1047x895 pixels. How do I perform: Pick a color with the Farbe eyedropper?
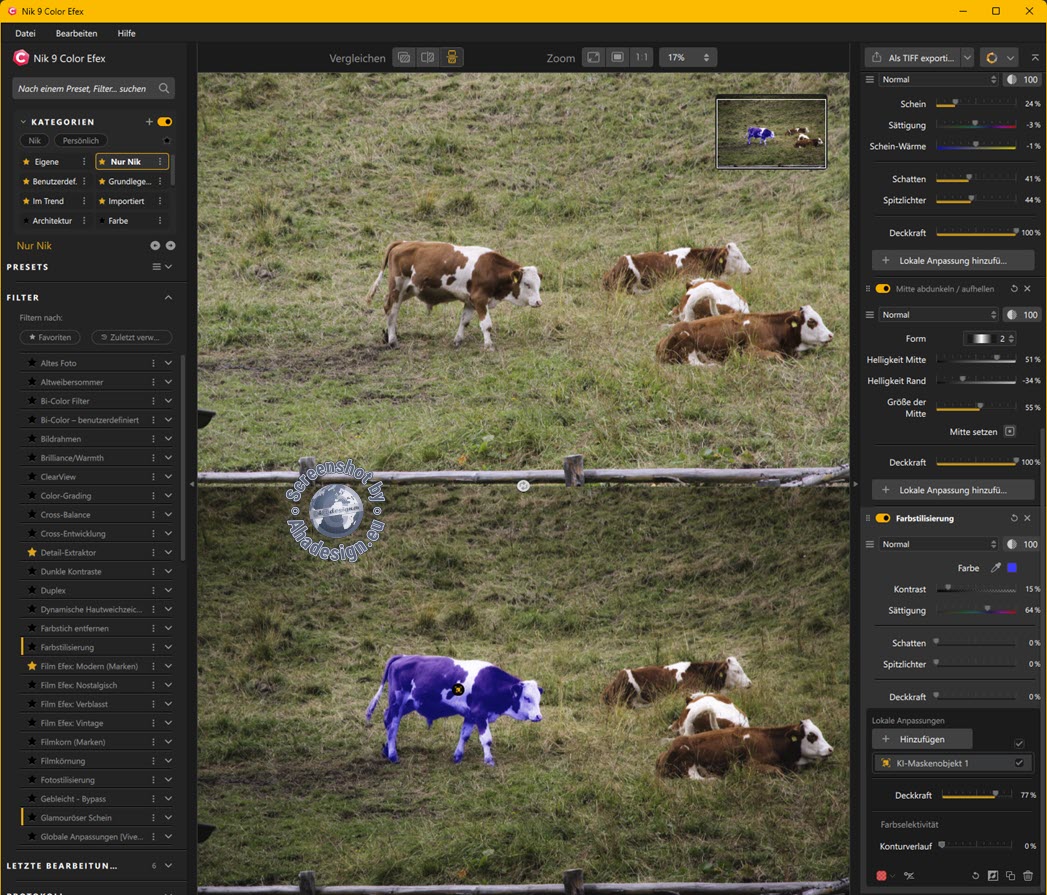pyautogui.click(x=995, y=568)
